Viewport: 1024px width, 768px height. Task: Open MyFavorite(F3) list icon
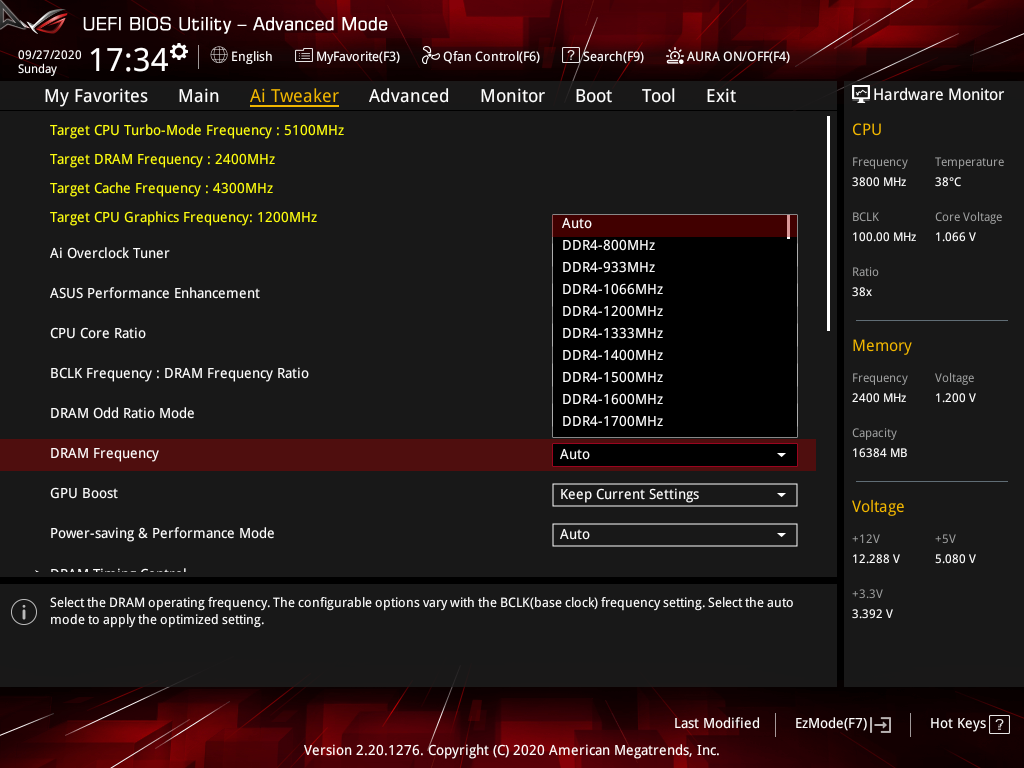click(x=304, y=56)
